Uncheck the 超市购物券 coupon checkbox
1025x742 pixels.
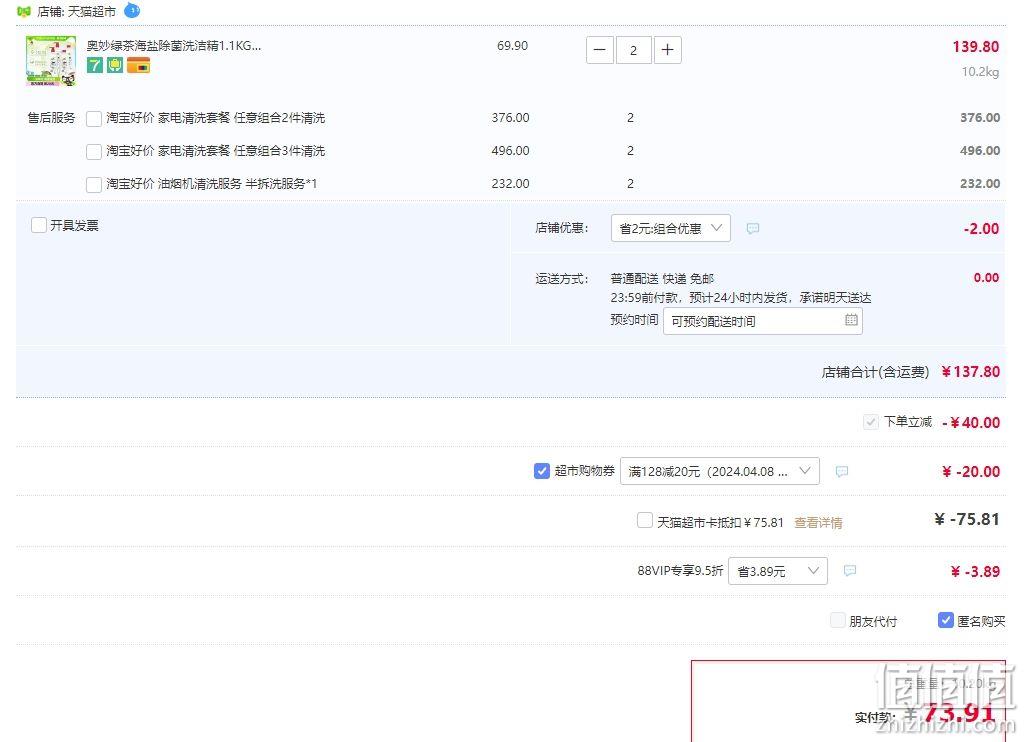click(542, 471)
